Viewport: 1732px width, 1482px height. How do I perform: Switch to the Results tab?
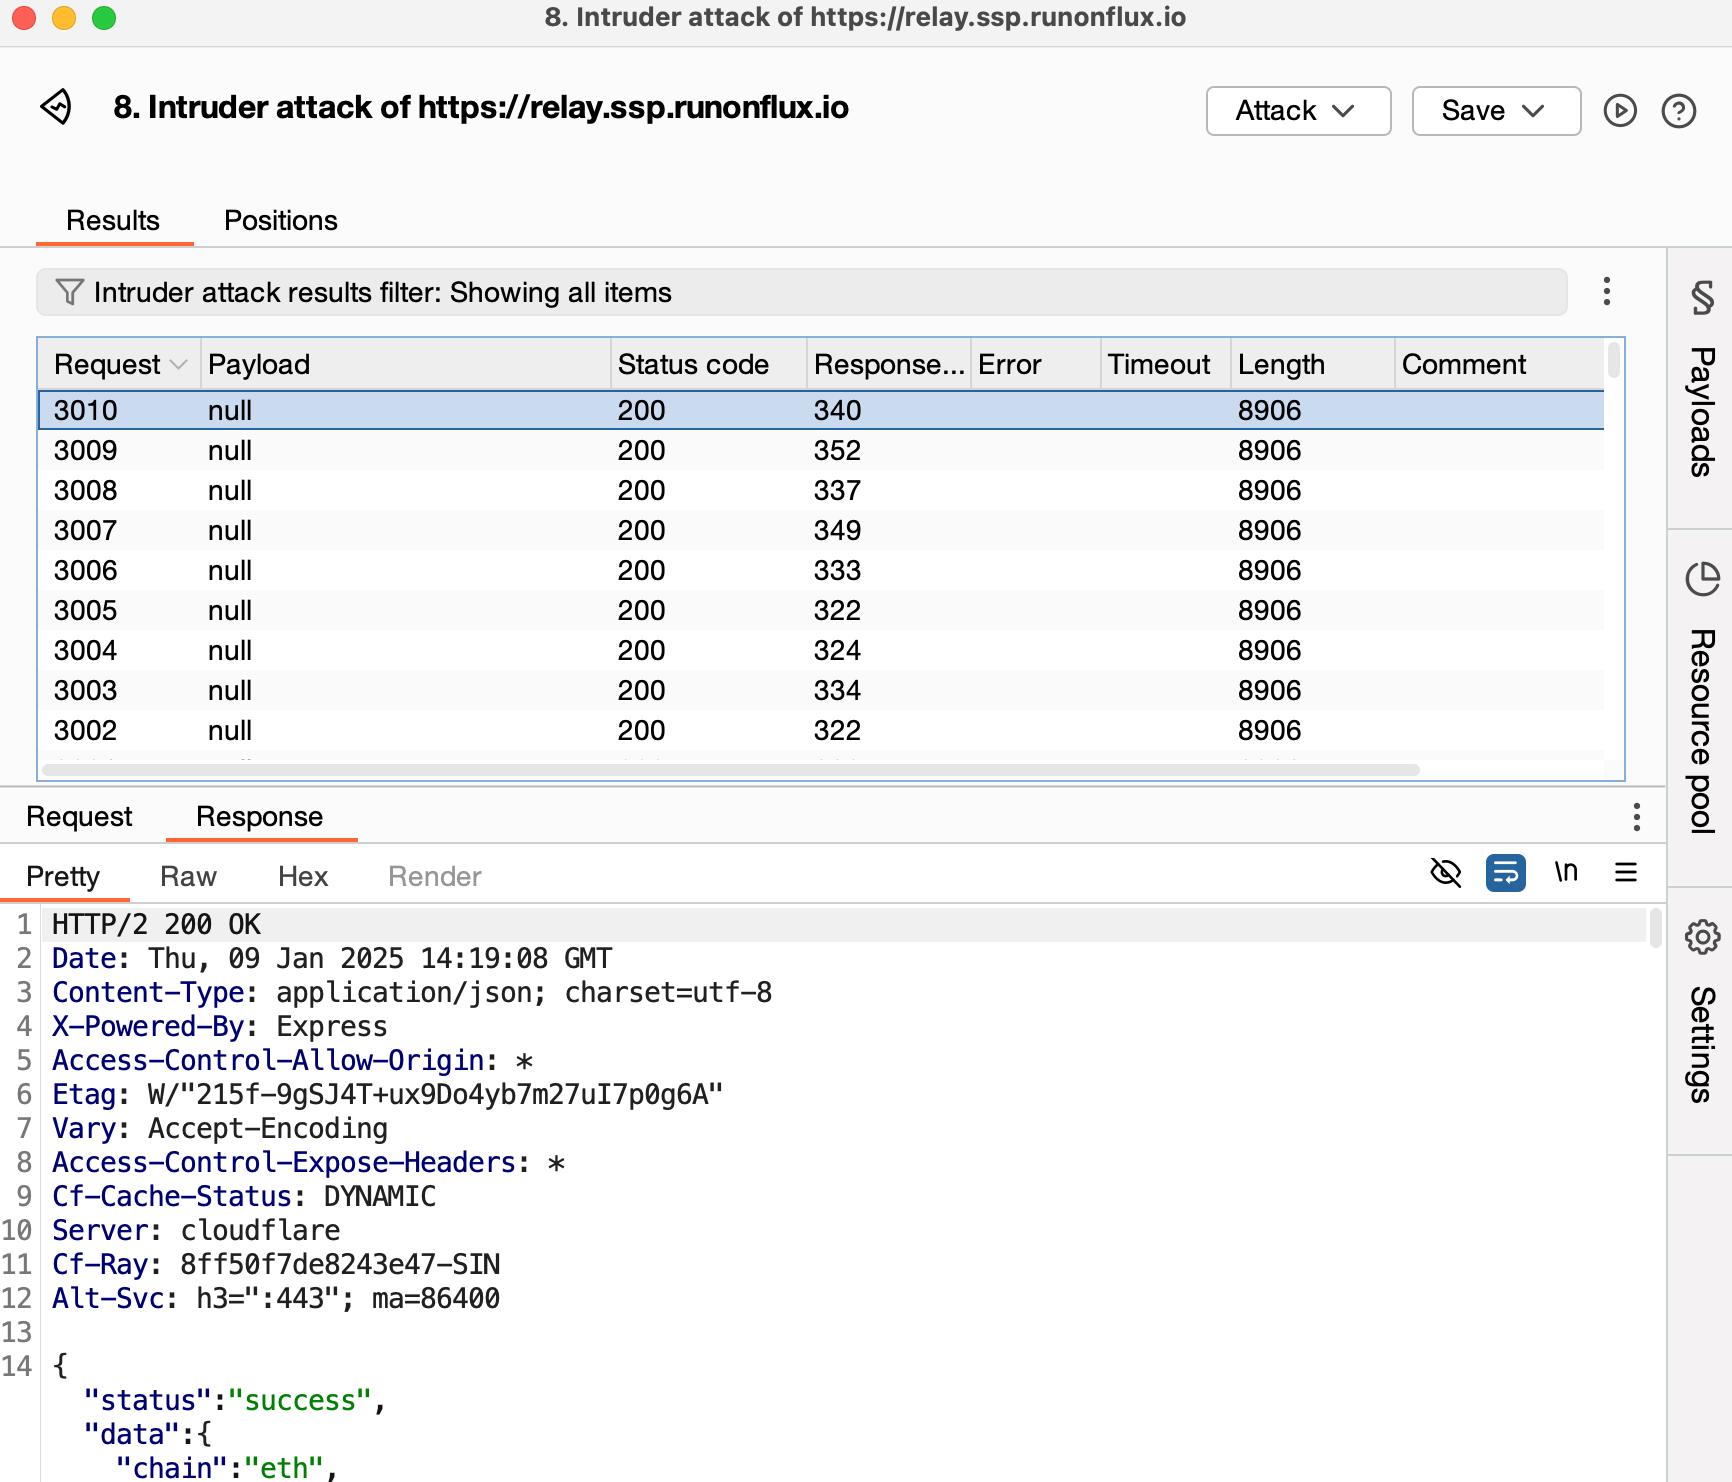click(113, 220)
